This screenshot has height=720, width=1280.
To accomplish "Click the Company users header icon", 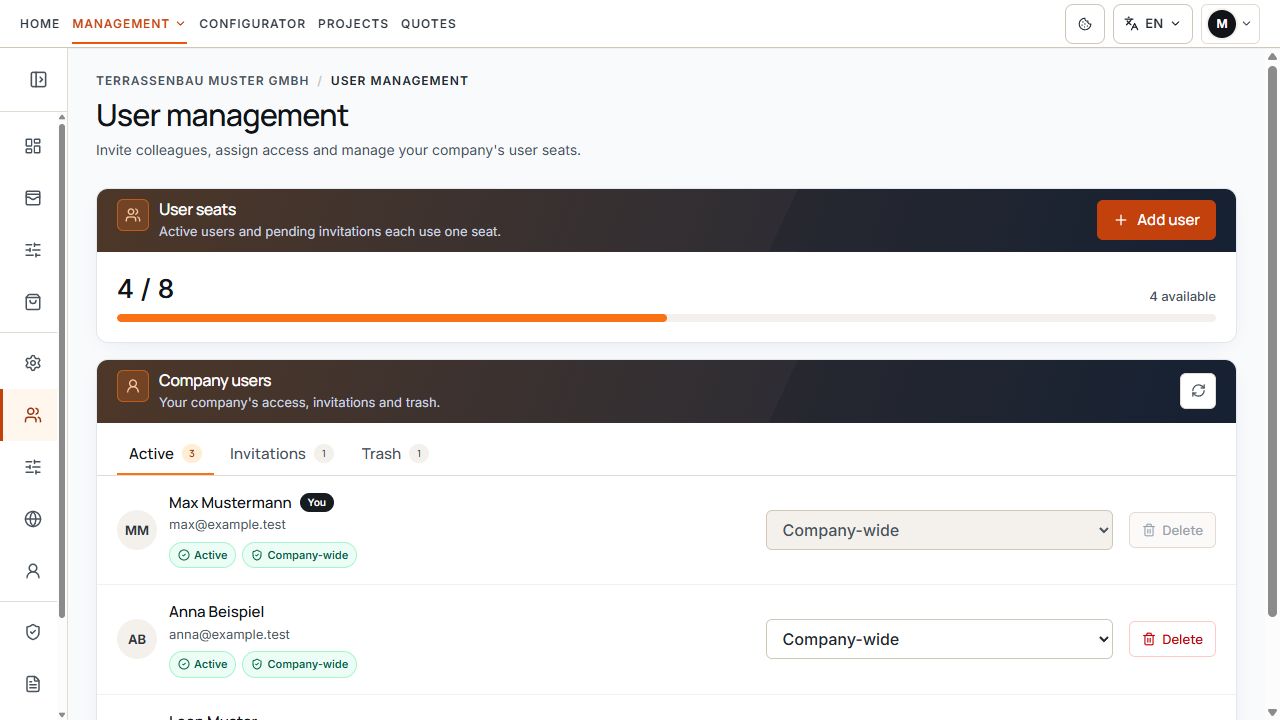I will point(133,386).
